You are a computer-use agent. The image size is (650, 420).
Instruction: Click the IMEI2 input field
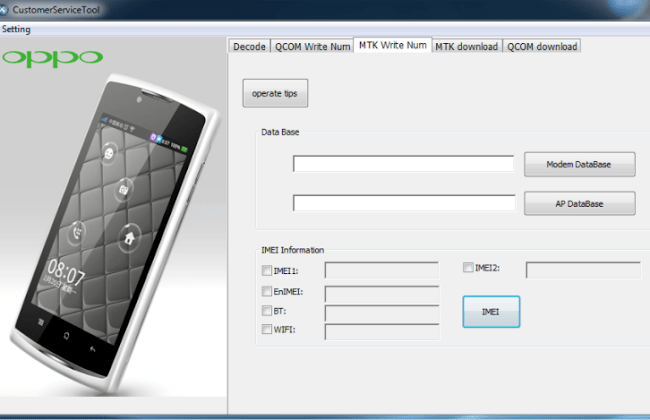click(583, 270)
